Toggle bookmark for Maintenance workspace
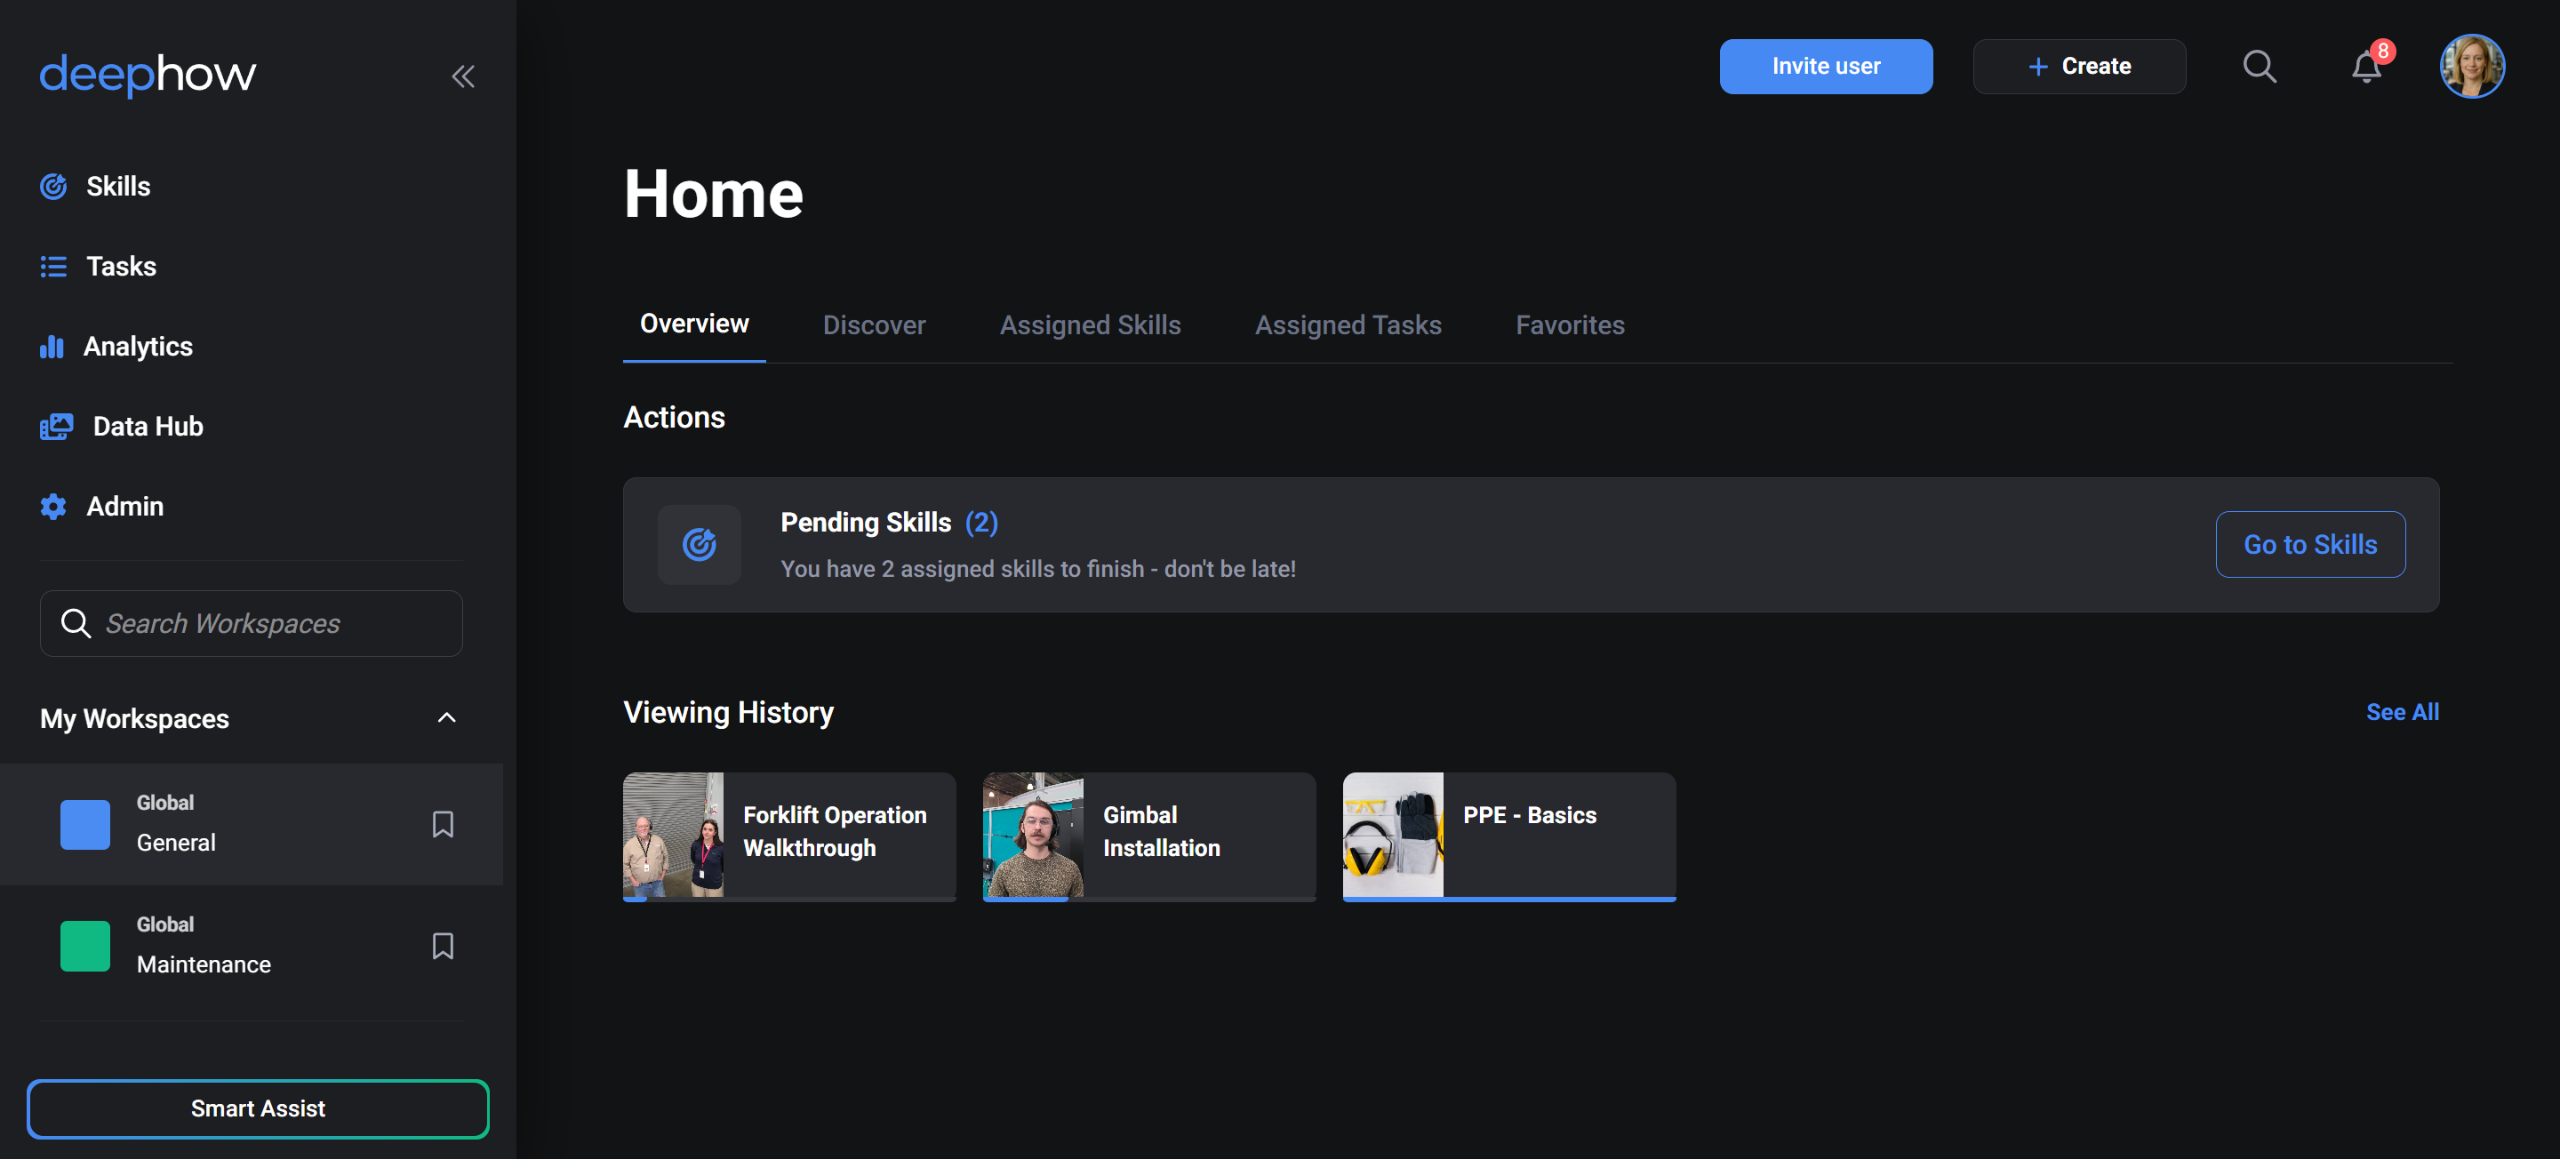This screenshot has height=1159, width=2560. tap(443, 946)
